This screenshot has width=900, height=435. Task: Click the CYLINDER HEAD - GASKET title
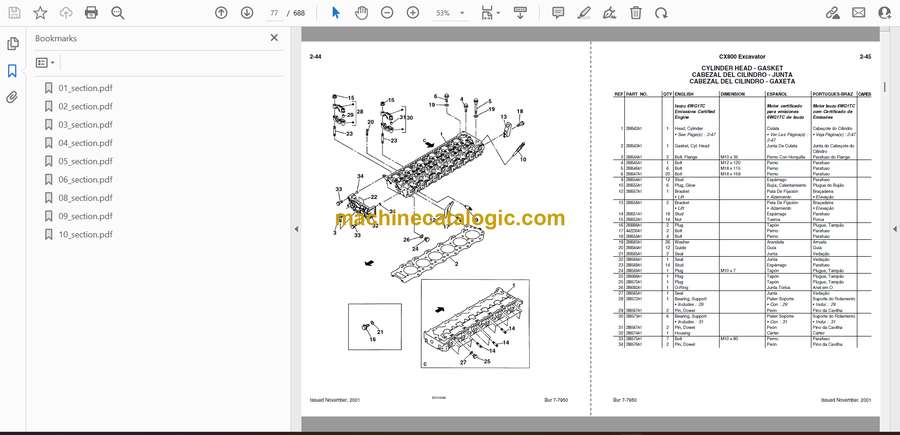742,68
